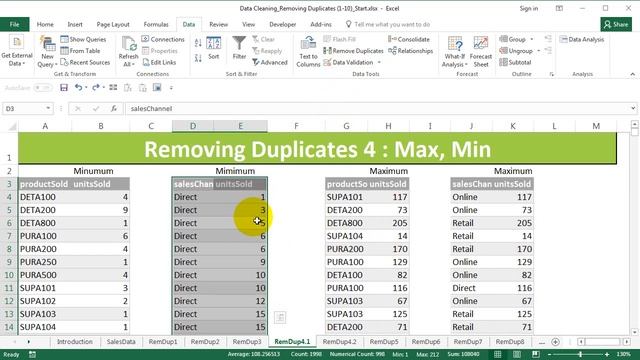
Task: Open Relationships
Action: (411, 51)
